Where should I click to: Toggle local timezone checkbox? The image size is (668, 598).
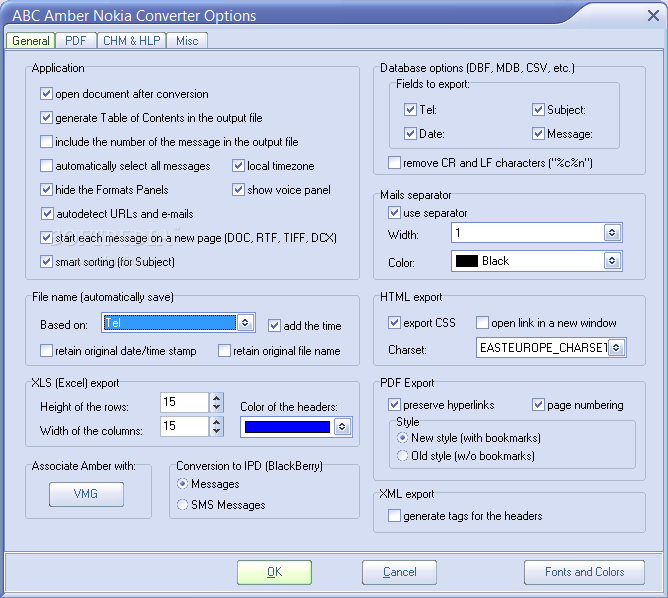[x=238, y=166]
